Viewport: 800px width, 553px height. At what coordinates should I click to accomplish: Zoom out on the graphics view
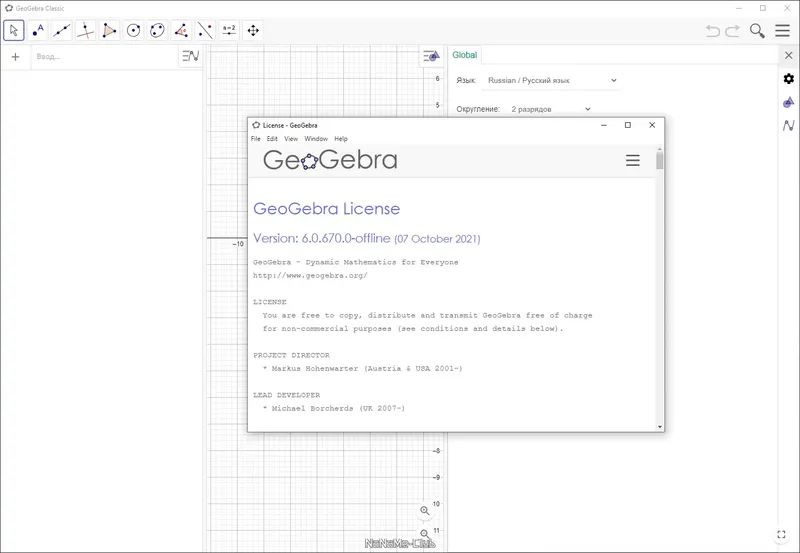tap(424, 534)
